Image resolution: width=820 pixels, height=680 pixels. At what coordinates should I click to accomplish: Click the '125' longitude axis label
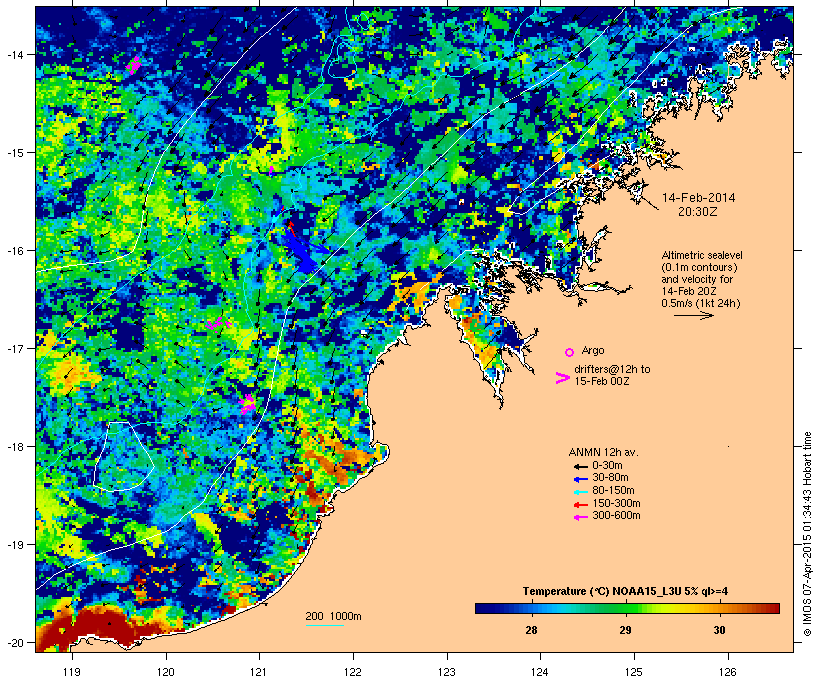coord(634,672)
